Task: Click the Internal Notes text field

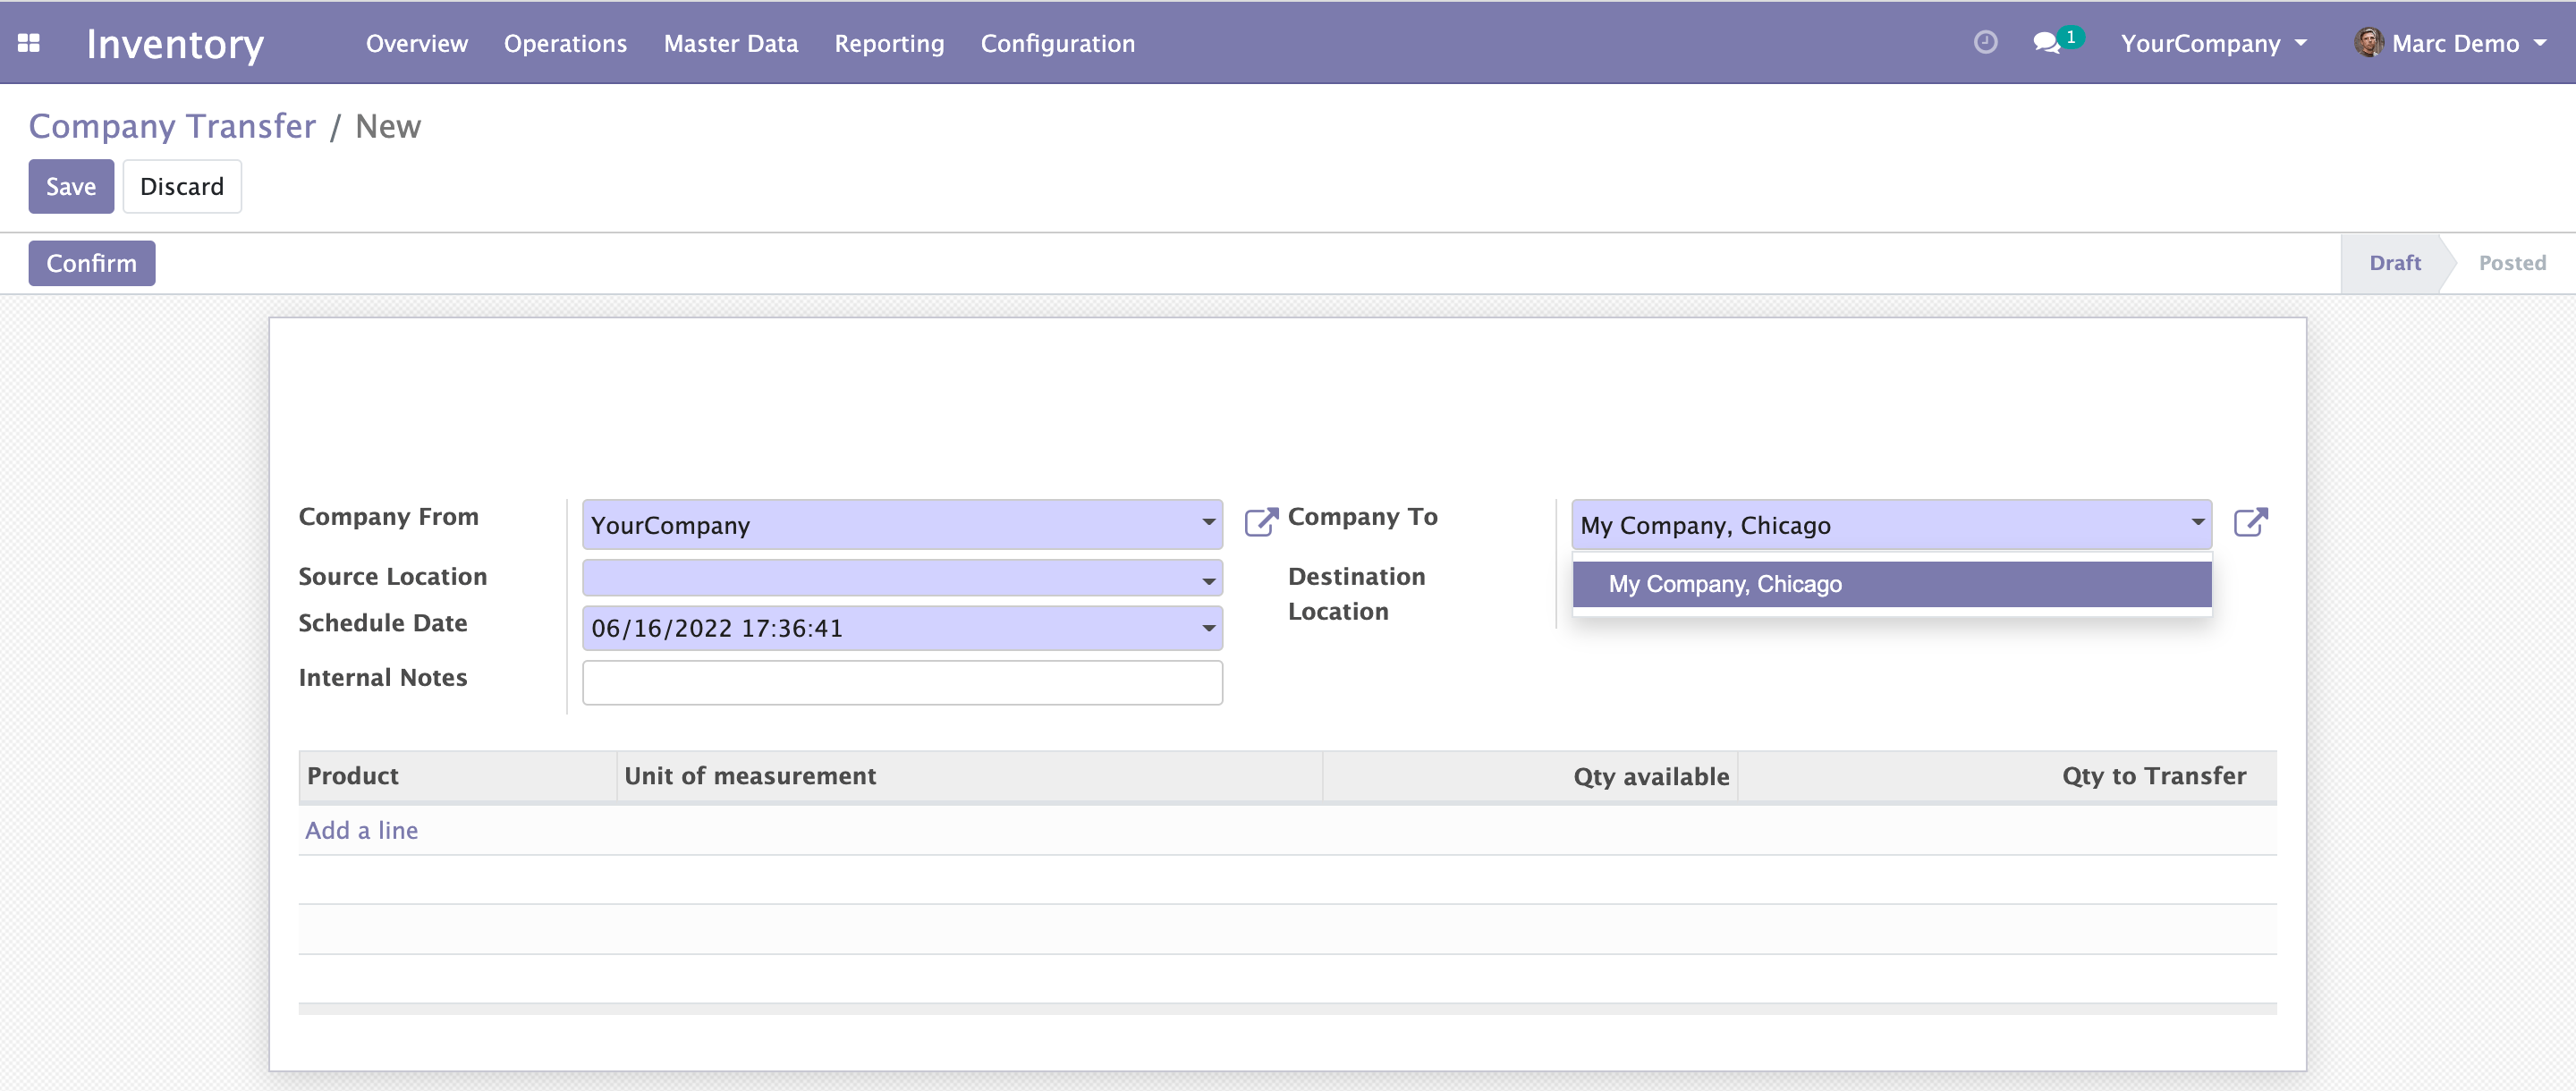Action: tap(901, 682)
